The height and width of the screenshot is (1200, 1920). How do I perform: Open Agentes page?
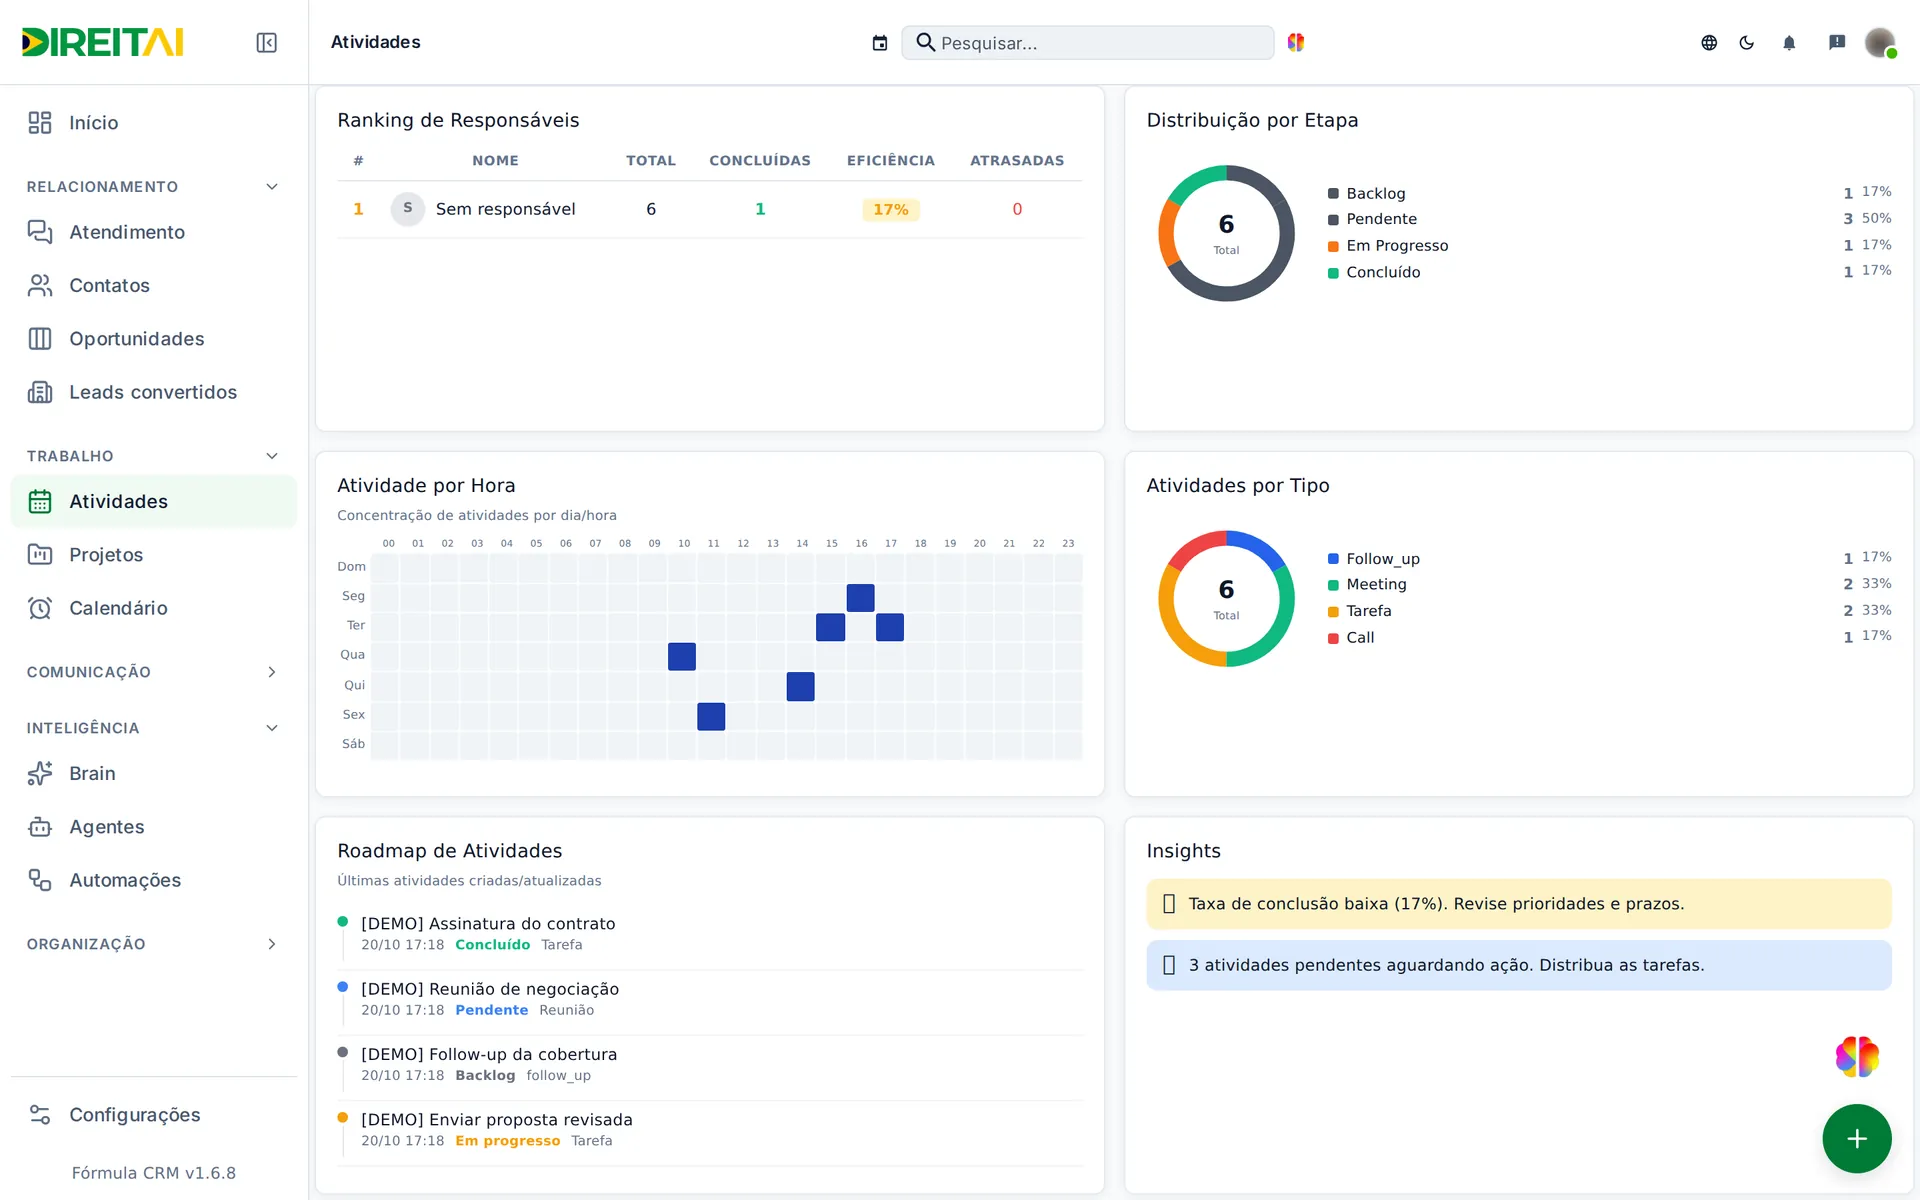coord(154,827)
